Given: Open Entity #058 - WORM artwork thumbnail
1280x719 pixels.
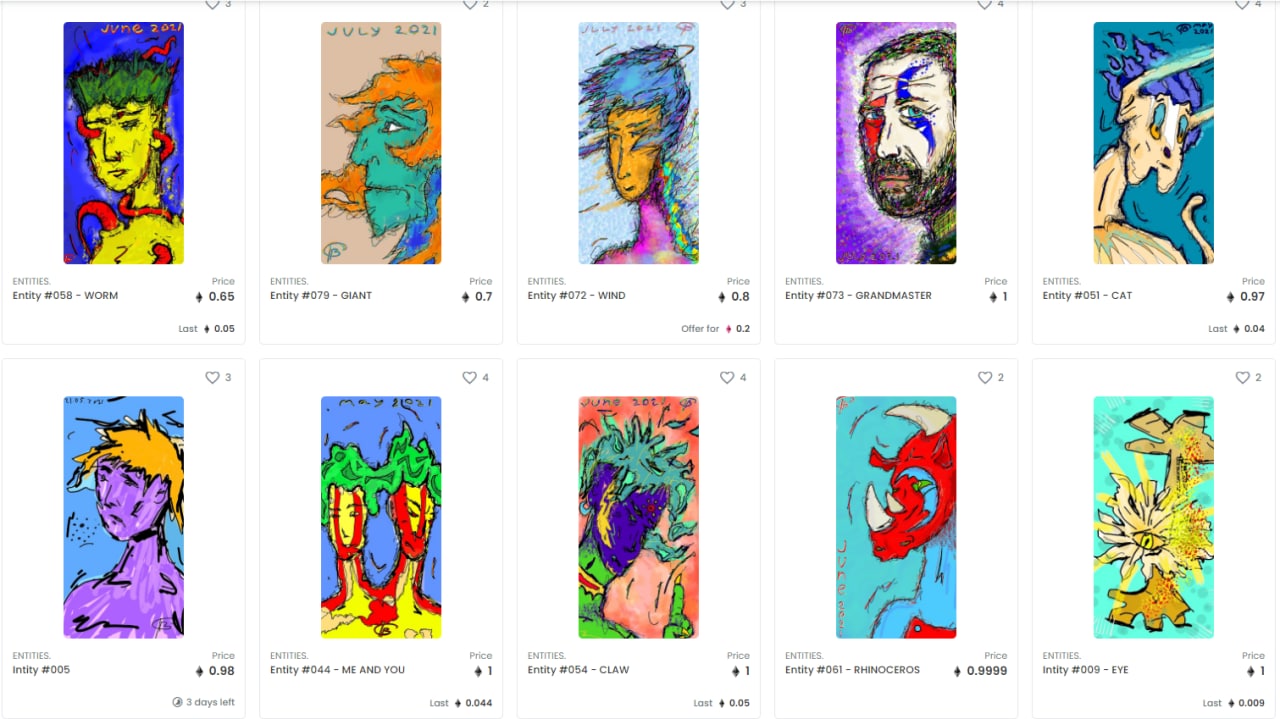Looking at the screenshot, I should point(123,143).
